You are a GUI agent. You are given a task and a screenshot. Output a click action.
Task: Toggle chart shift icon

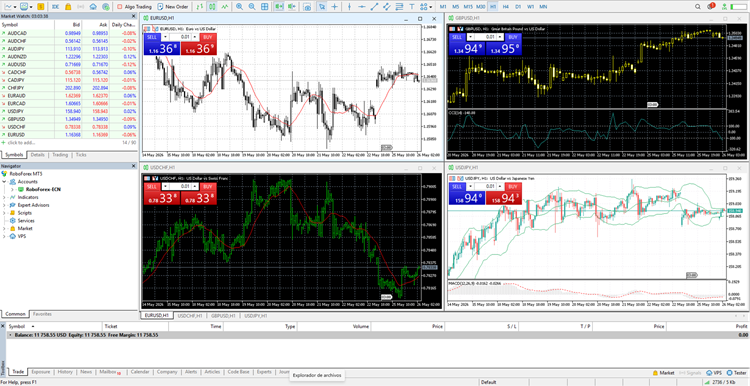click(x=291, y=7)
